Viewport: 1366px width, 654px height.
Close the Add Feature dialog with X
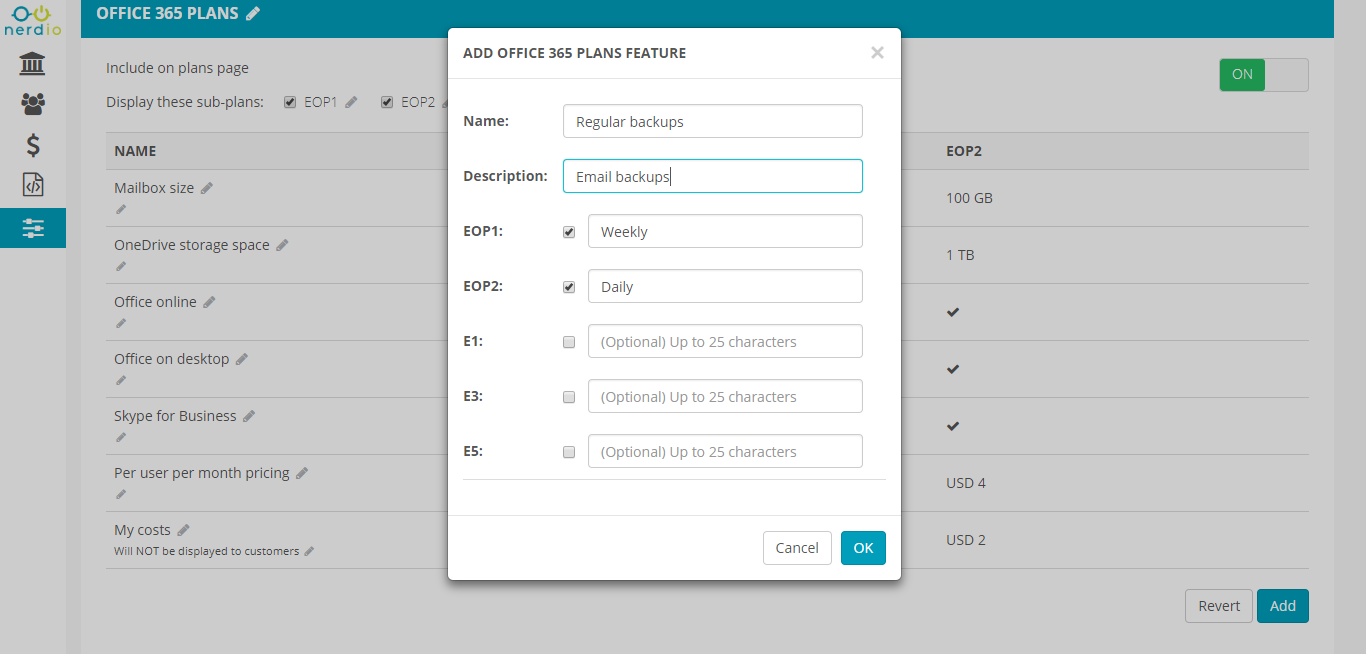tap(877, 53)
